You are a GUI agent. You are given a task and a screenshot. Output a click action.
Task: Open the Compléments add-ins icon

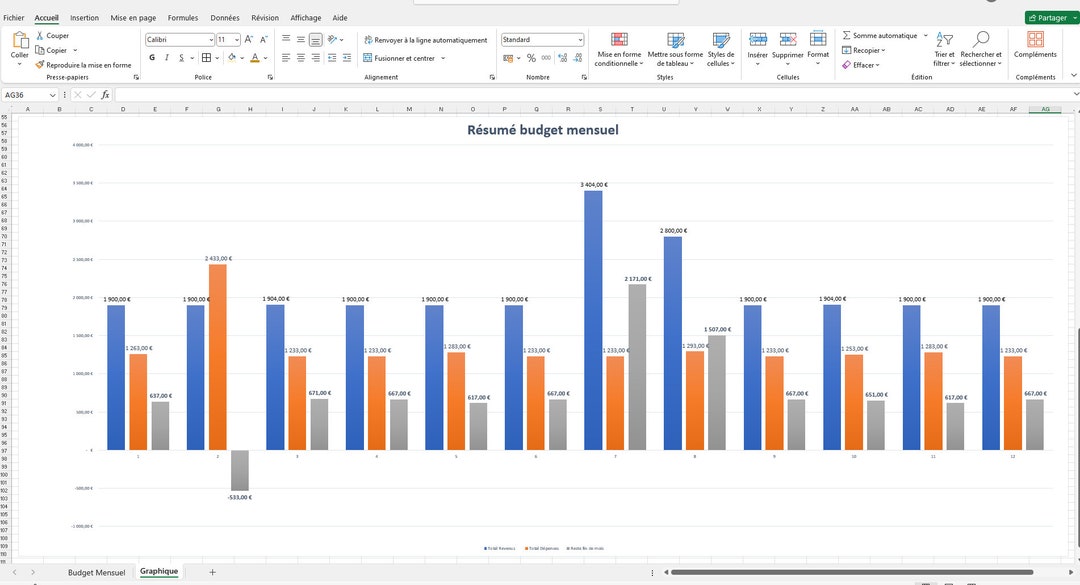tap(1035, 40)
